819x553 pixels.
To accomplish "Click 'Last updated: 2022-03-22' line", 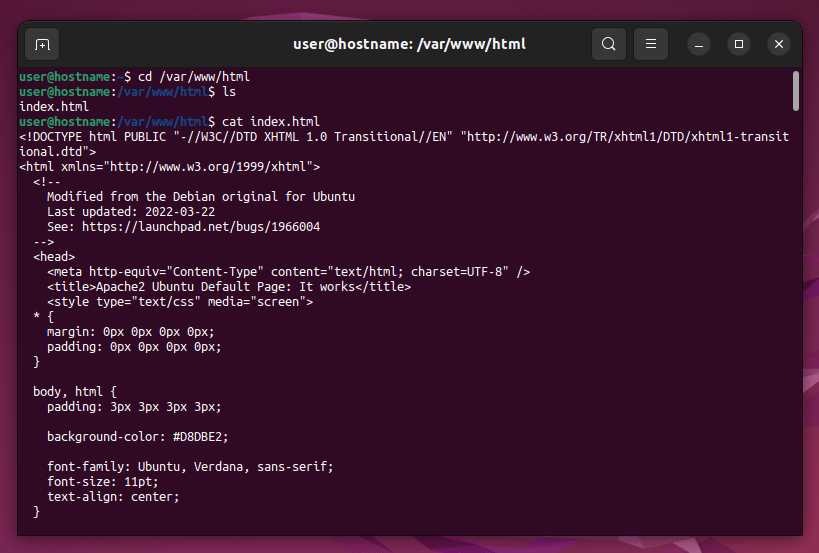I will pyautogui.click(x=131, y=211).
